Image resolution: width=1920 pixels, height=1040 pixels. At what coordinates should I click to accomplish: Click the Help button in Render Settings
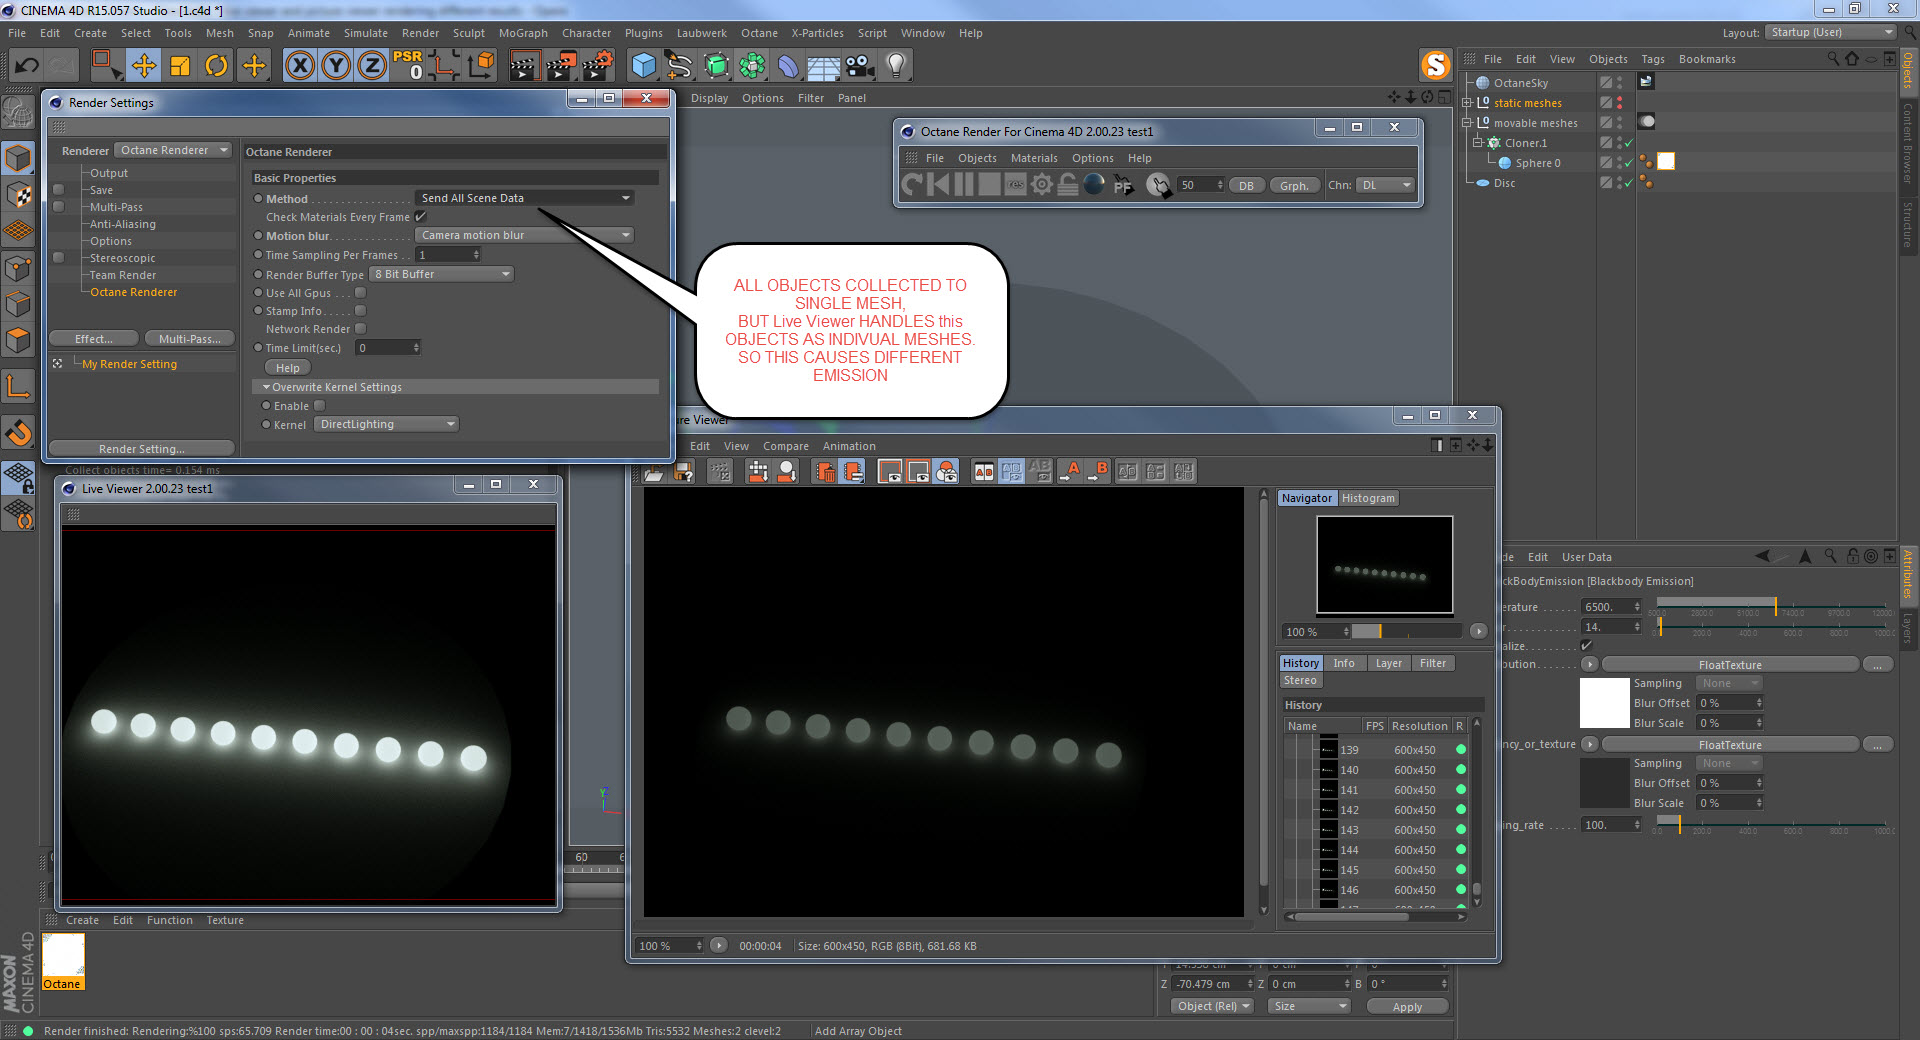pos(288,368)
